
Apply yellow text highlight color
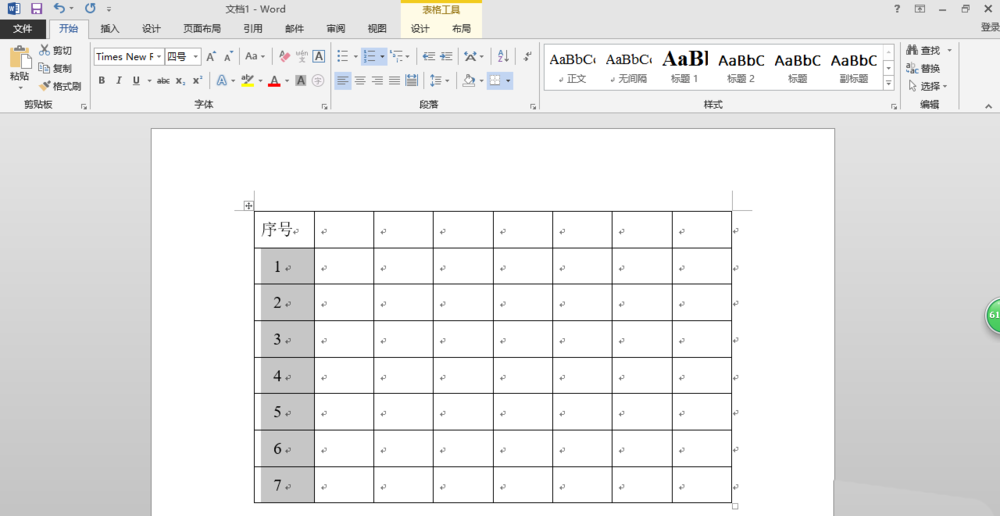247,81
